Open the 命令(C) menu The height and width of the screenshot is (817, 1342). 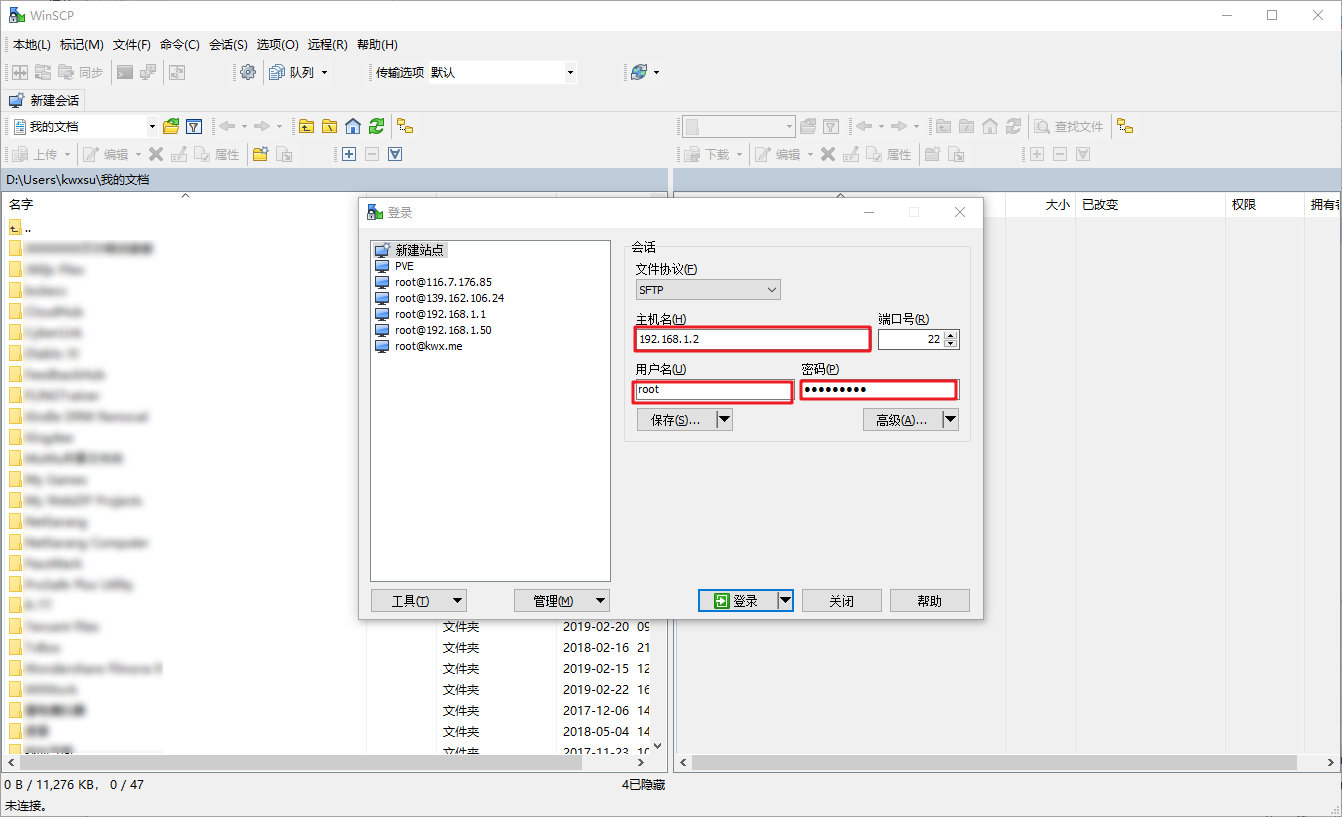tap(180, 45)
